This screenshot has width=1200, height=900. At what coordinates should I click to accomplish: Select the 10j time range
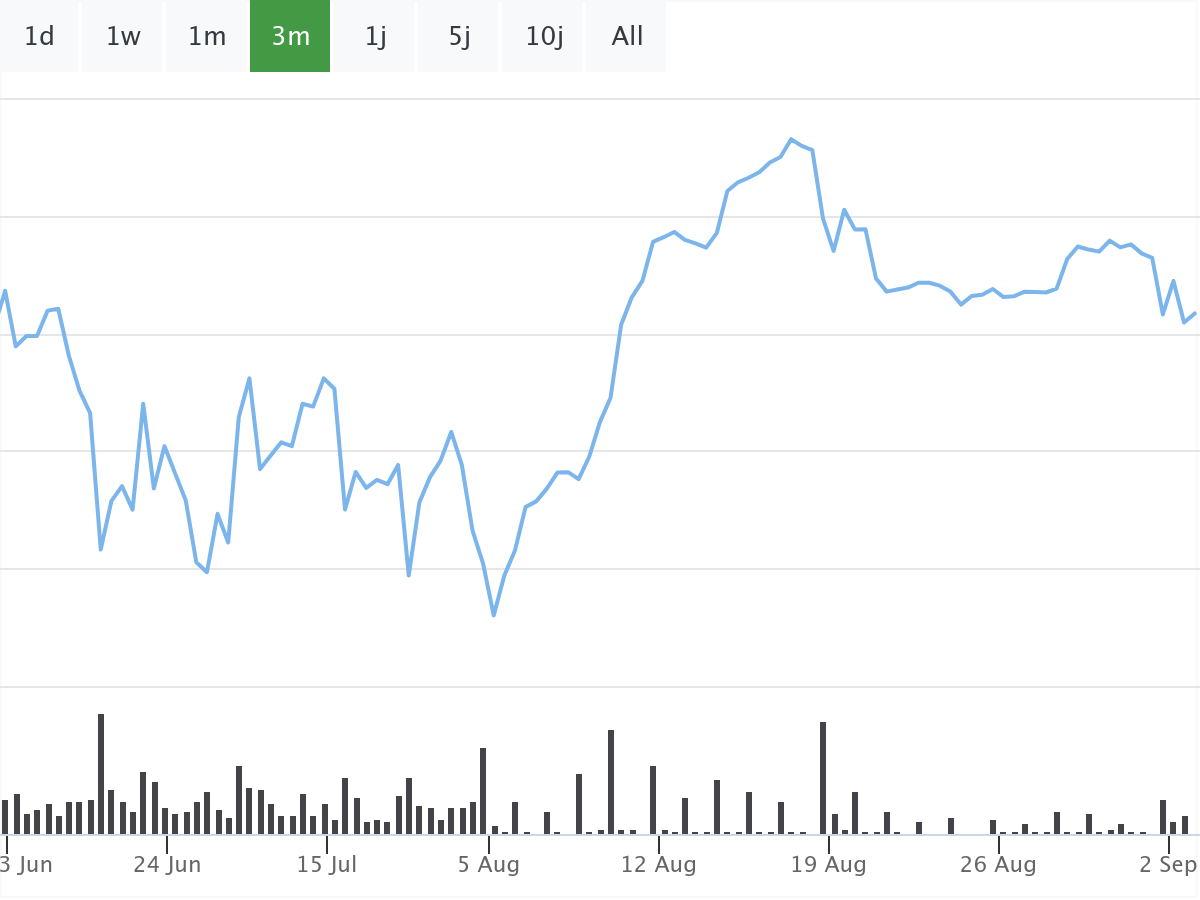[x=544, y=37]
